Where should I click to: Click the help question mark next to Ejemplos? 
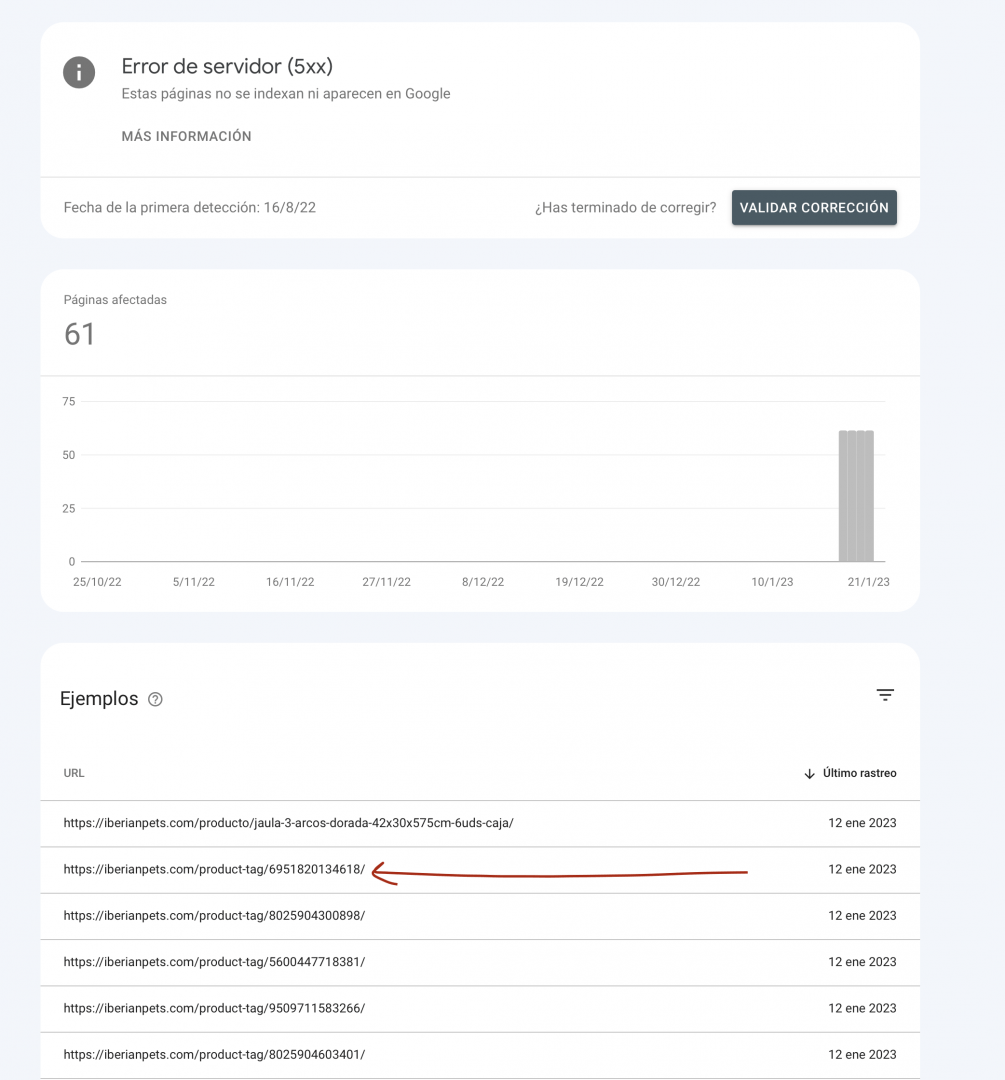pos(156,700)
